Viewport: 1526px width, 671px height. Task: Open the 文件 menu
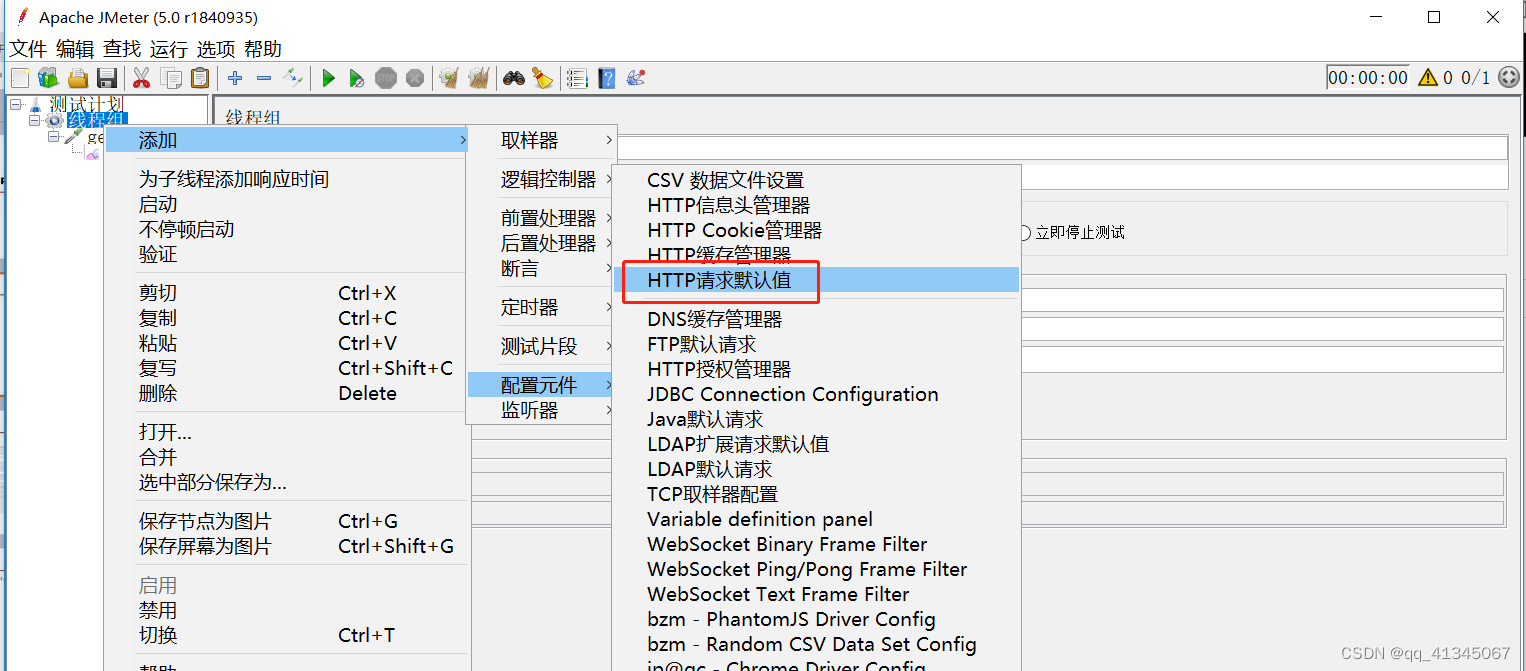tap(29, 49)
